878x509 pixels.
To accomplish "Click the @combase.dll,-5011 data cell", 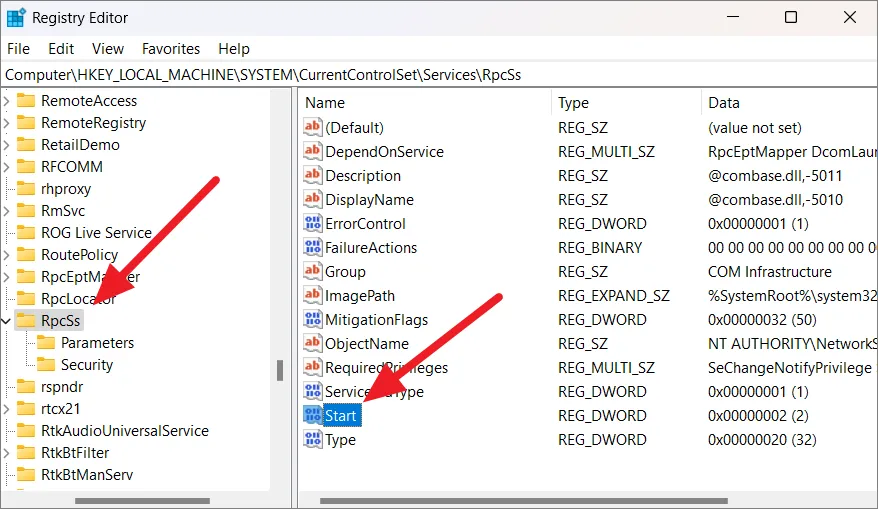I will [775, 175].
